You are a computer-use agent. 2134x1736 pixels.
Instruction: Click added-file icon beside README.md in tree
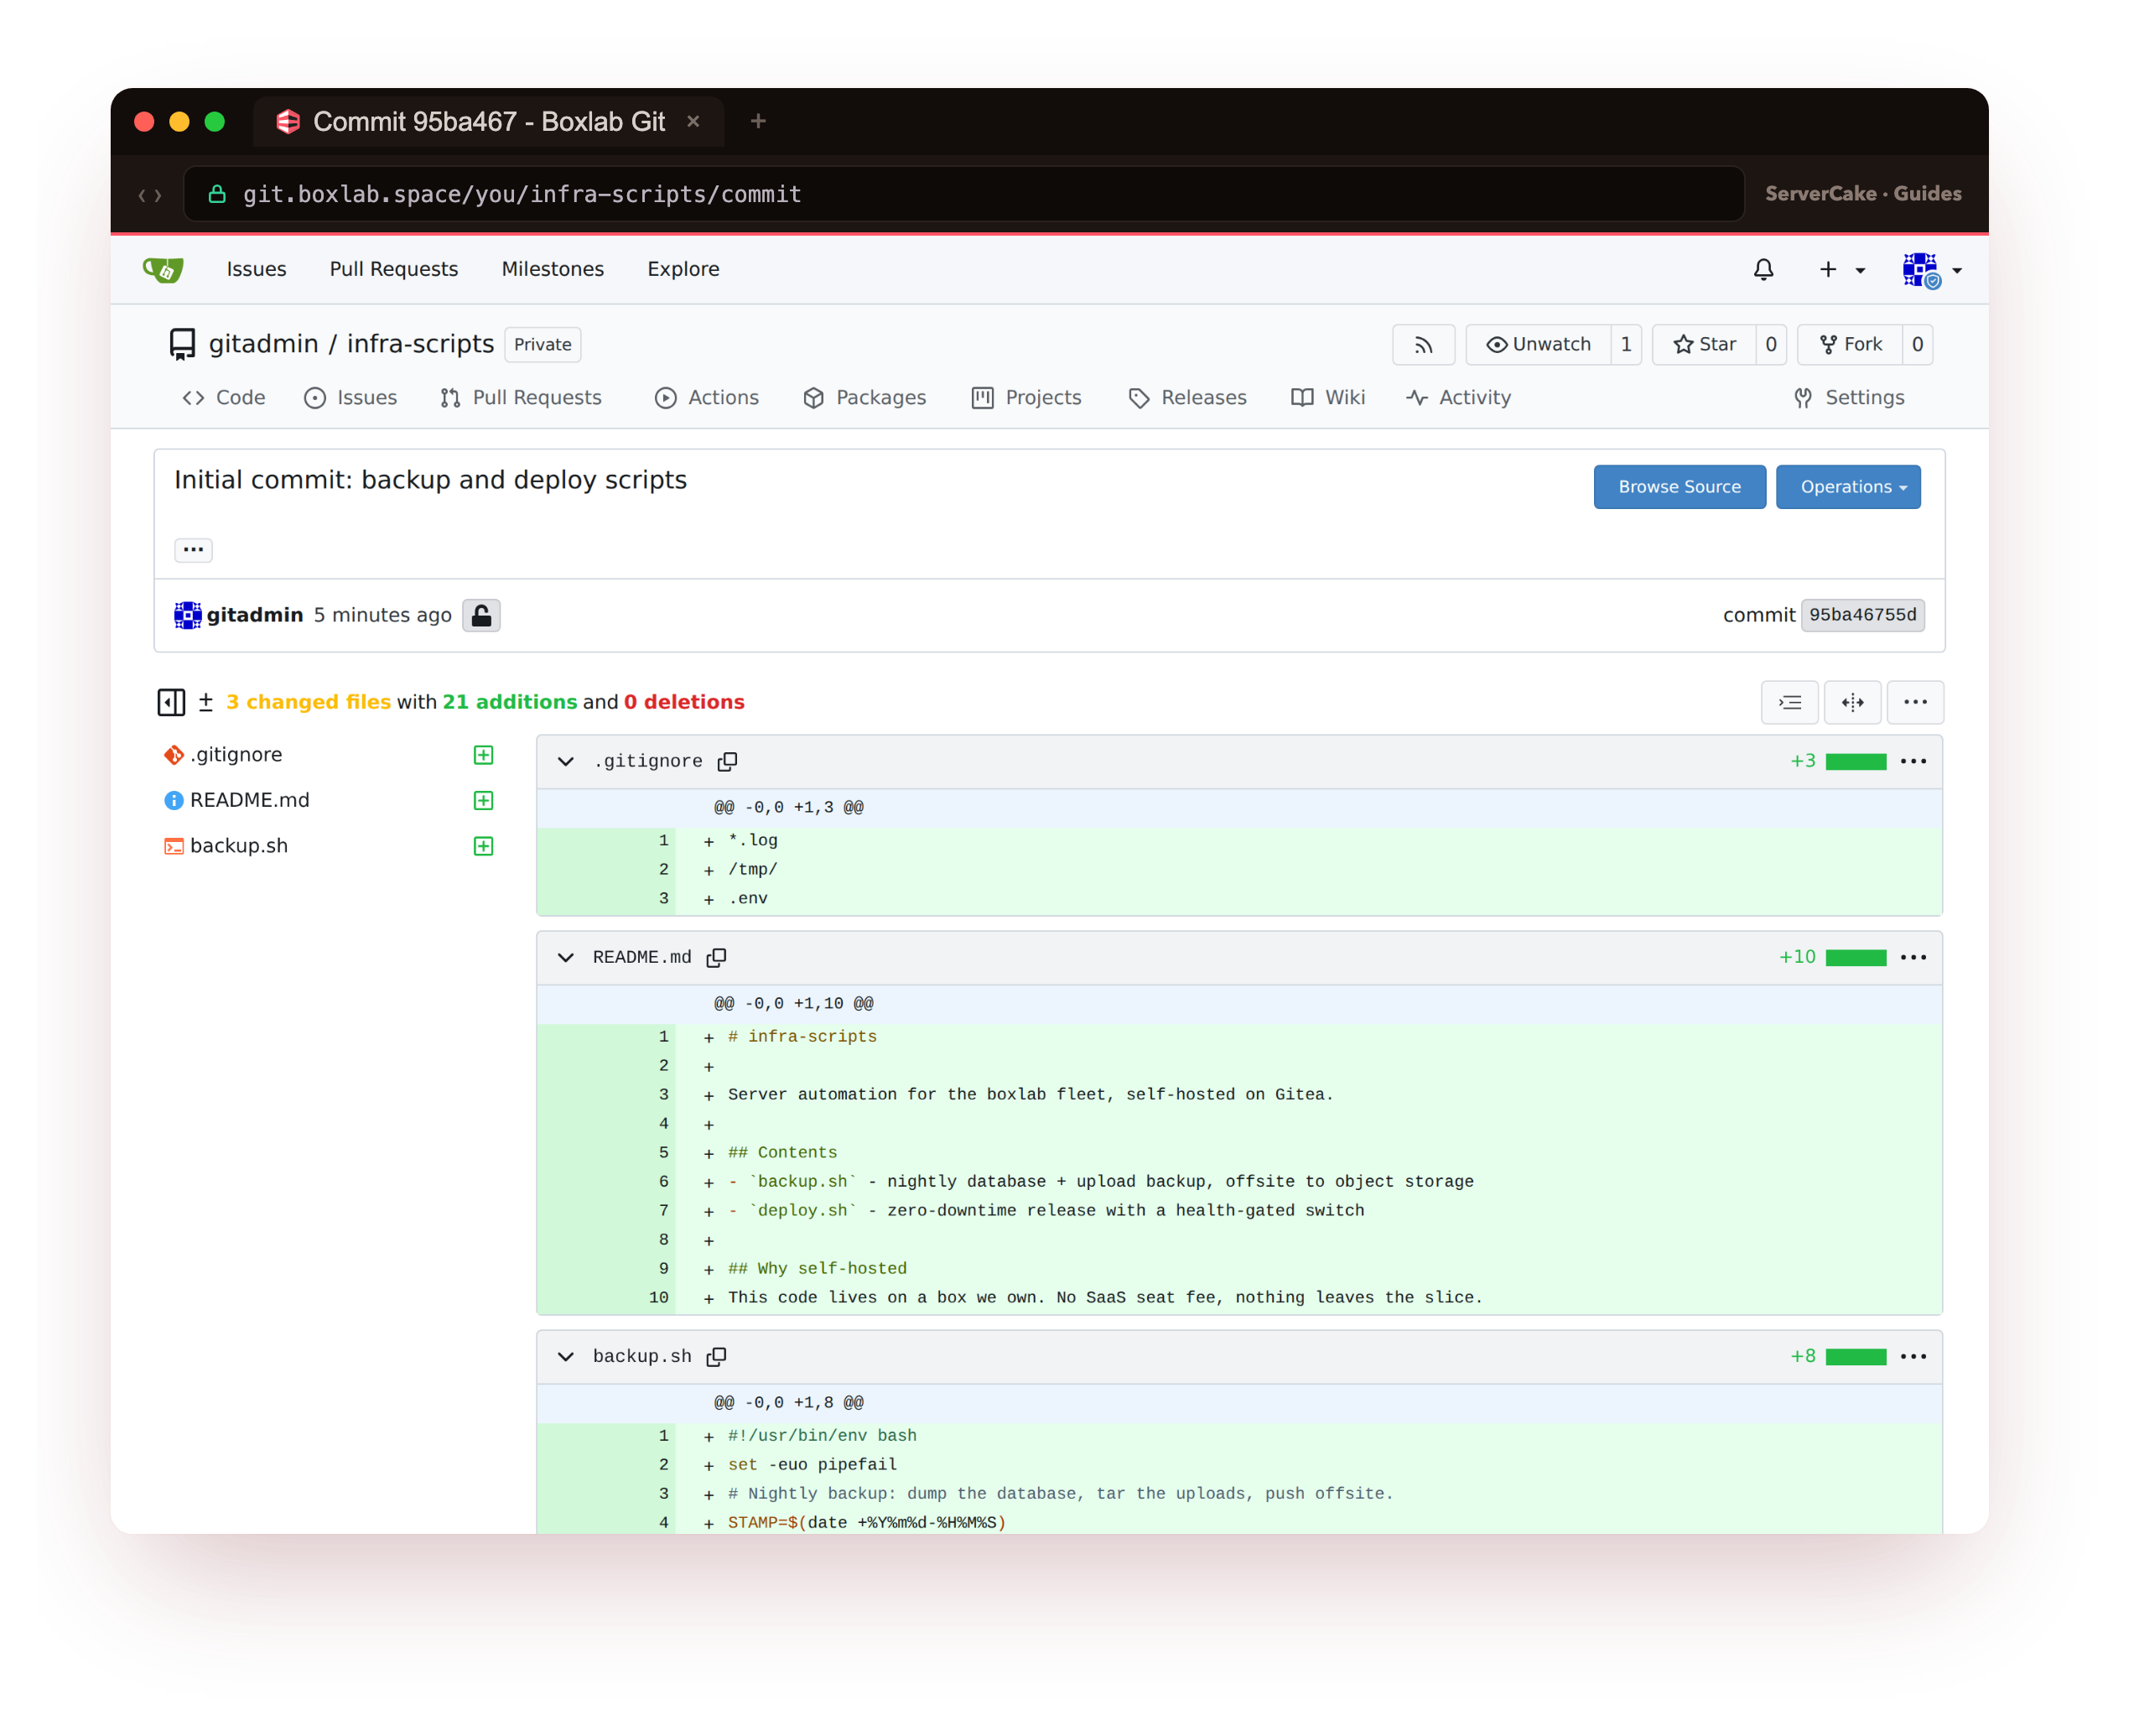(x=483, y=801)
